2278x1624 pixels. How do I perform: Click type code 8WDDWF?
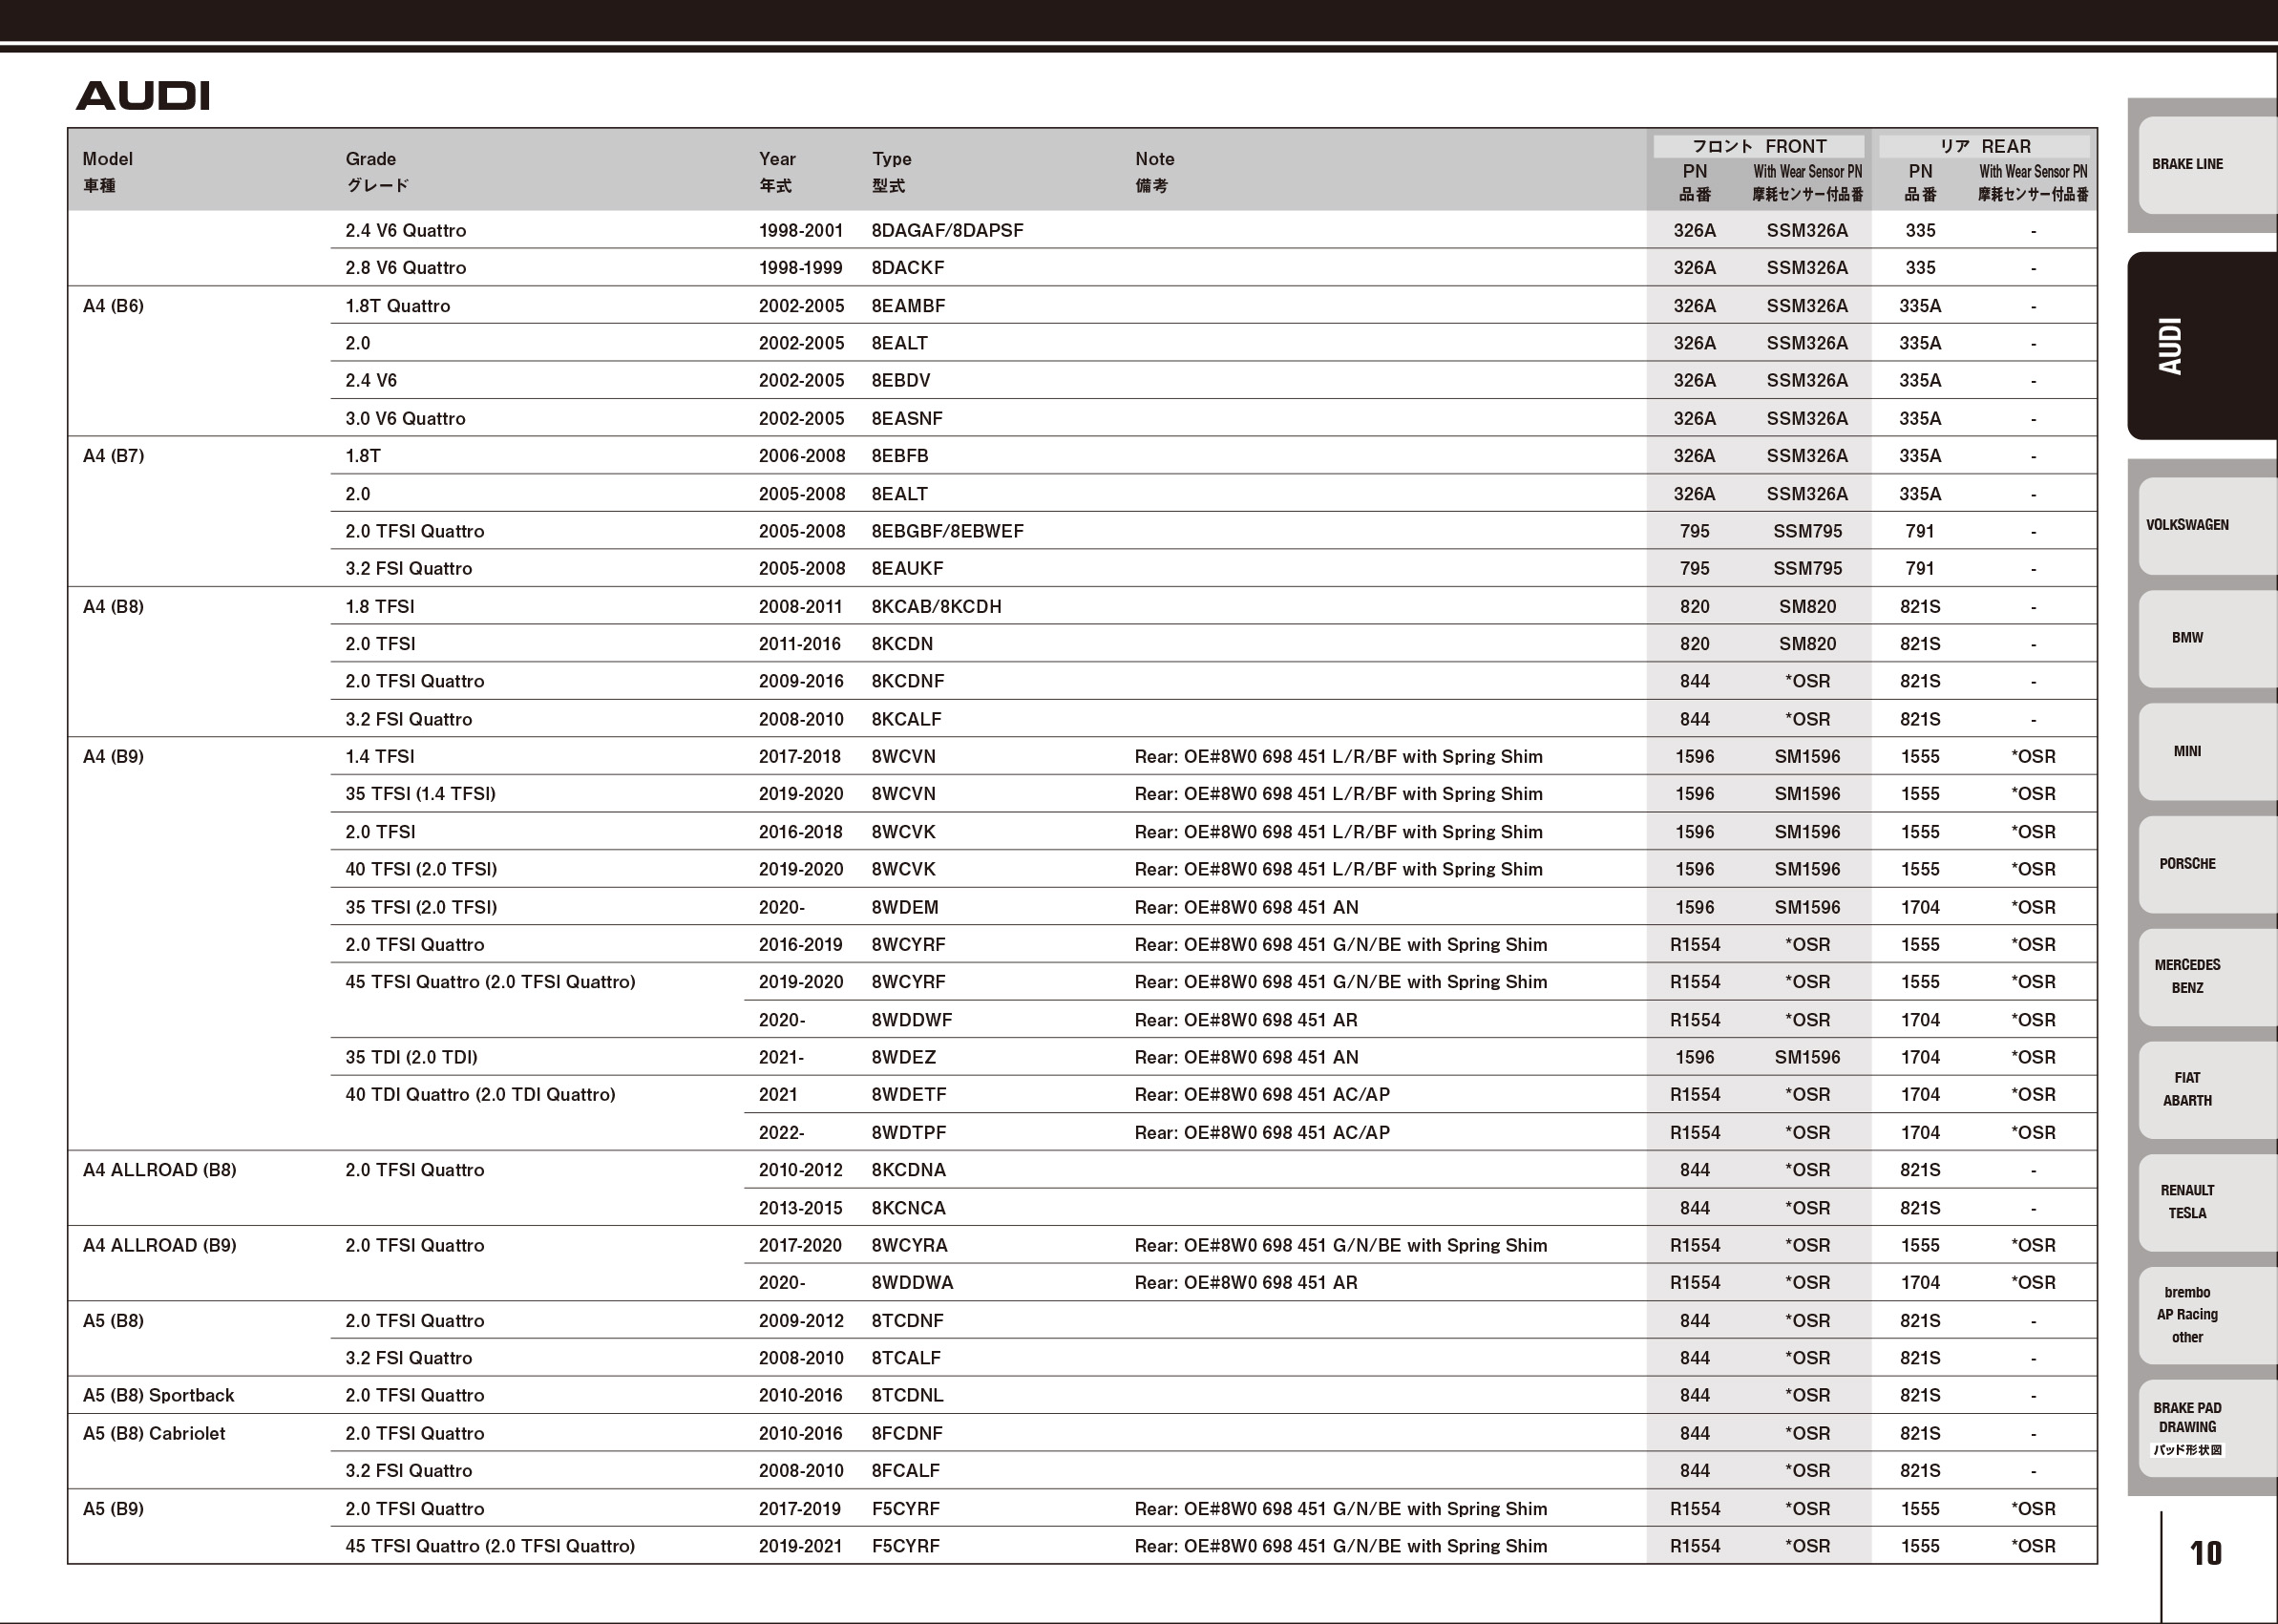pos(912,1020)
